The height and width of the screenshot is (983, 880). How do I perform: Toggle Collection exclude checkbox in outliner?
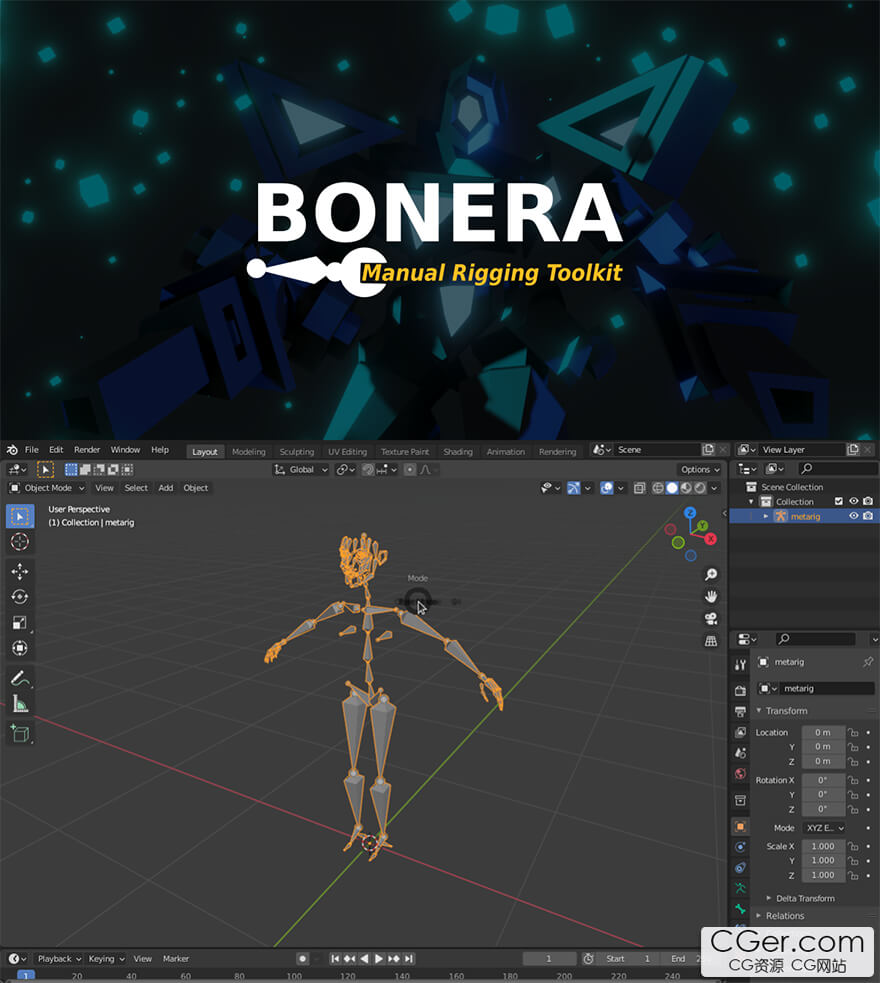click(x=839, y=501)
